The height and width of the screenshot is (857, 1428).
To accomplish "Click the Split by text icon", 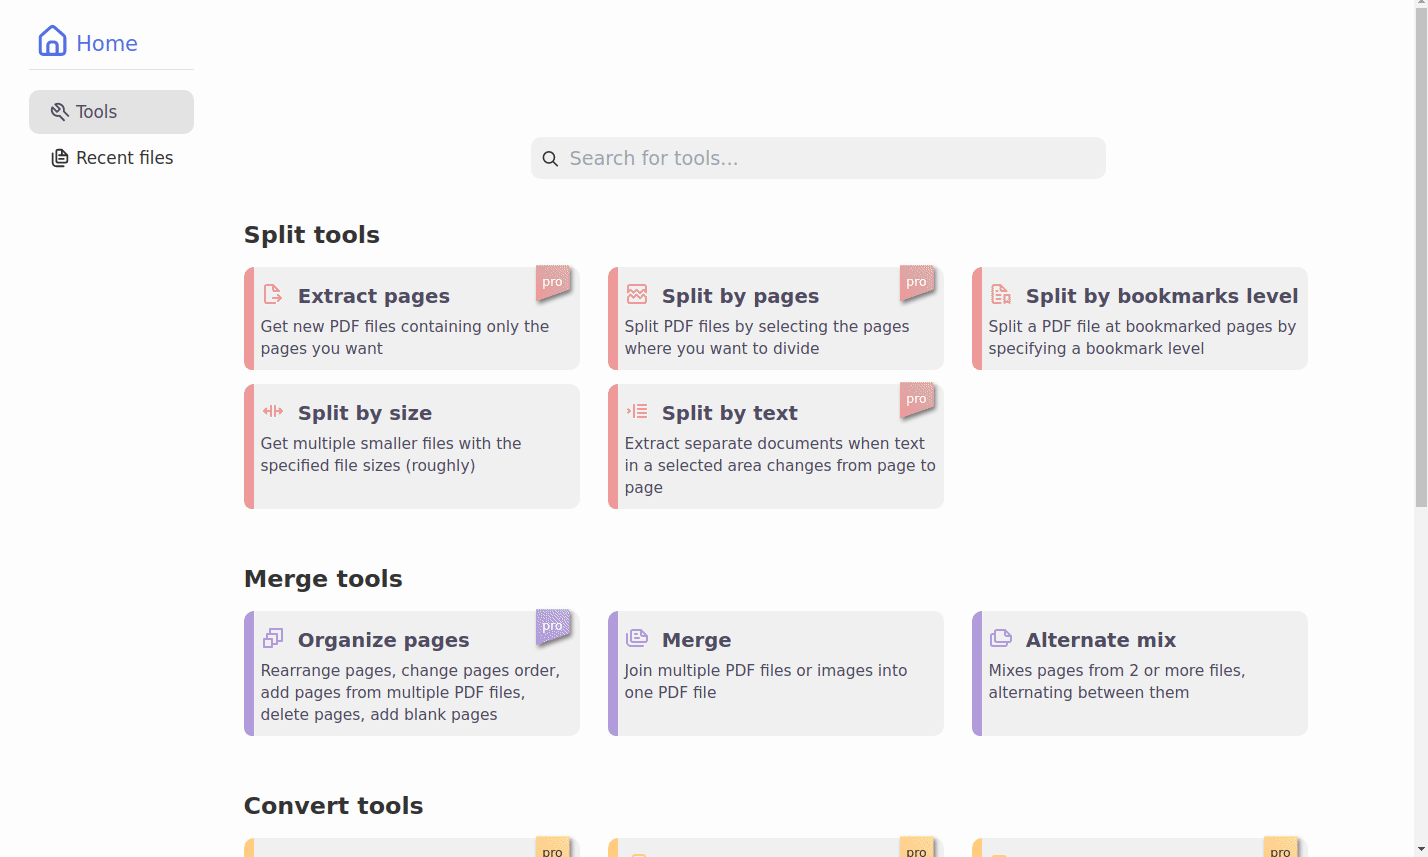I will tap(636, 411).
